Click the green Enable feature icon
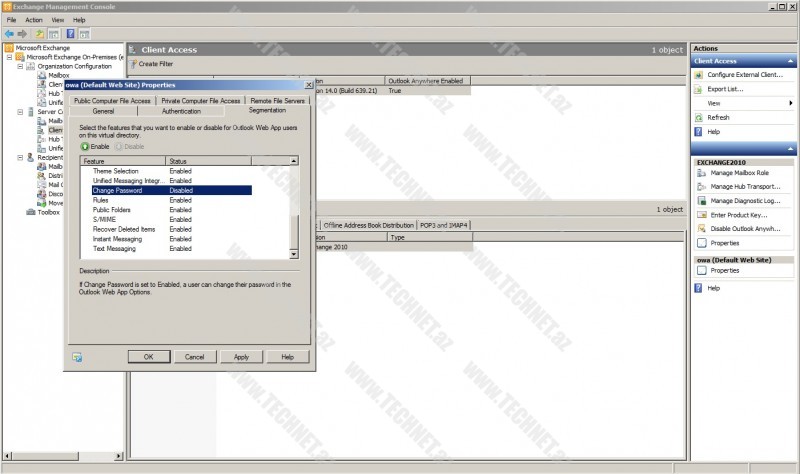 pyautogui.click(x=85, y=146)
